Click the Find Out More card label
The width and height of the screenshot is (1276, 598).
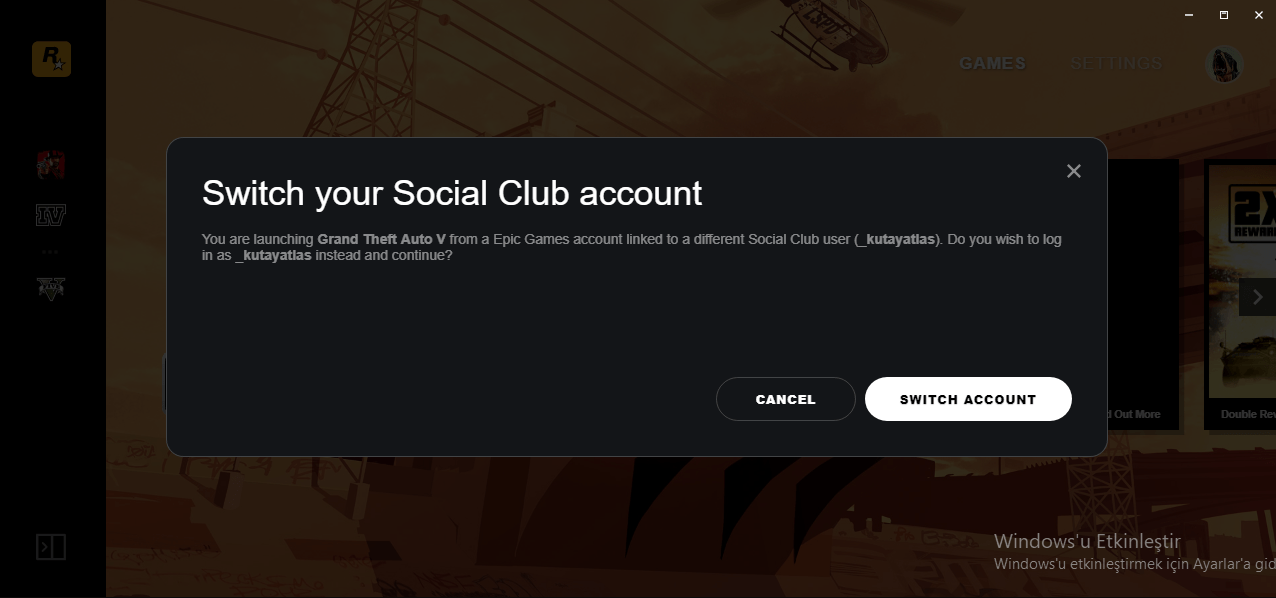click(1134, 414)
